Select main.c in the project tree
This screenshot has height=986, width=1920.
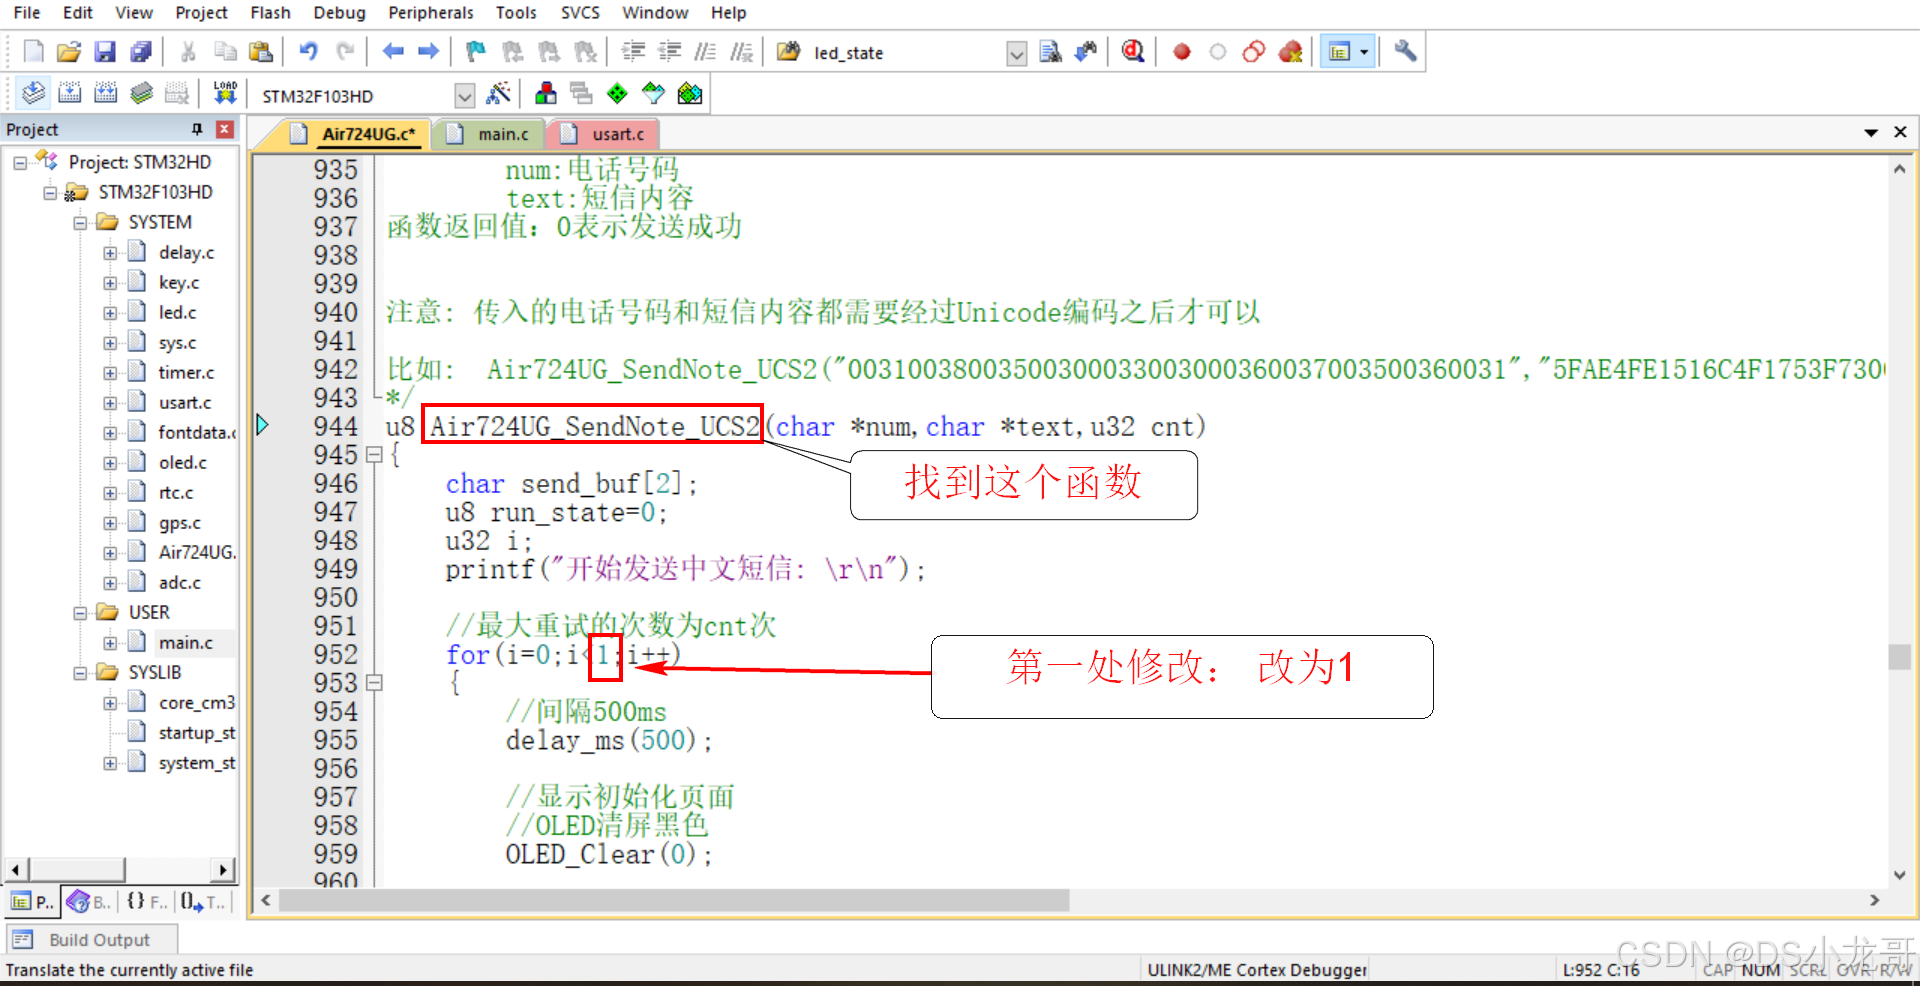pyautogui.click(x=185, y=643)
